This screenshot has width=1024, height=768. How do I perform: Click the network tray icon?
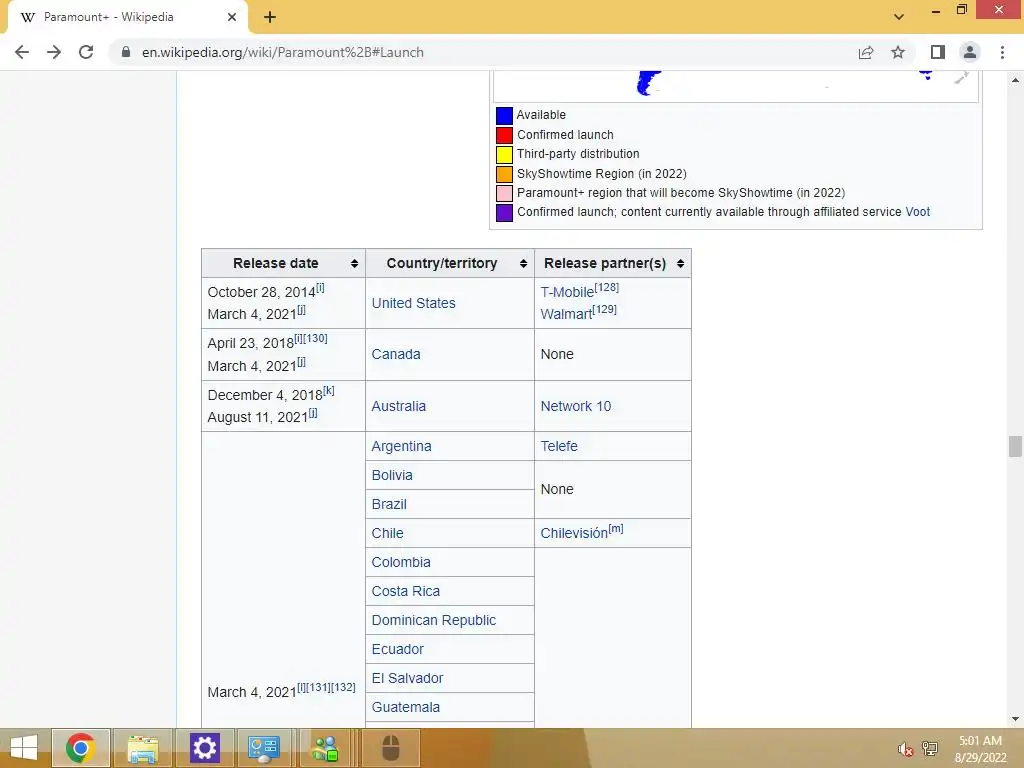[x=929, y=748]
